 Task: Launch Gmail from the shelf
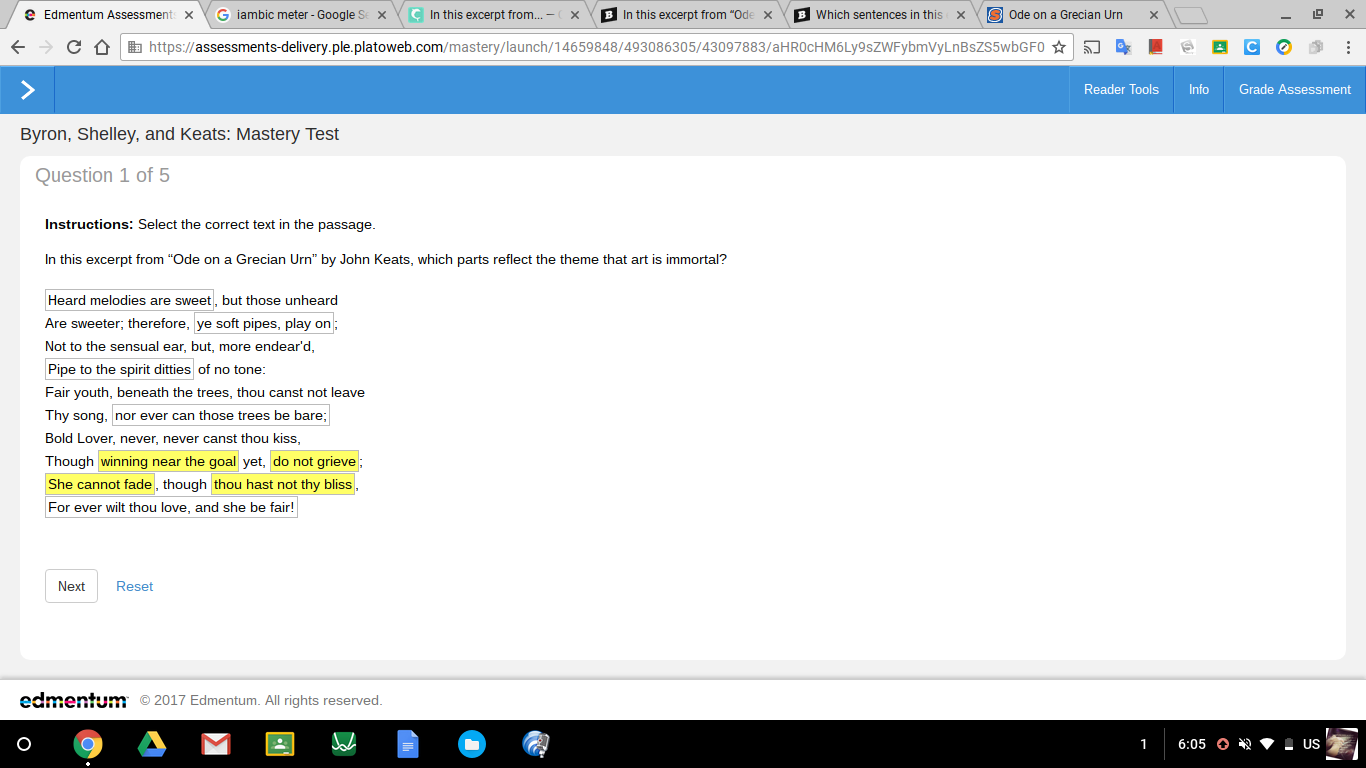pos(215,744)
